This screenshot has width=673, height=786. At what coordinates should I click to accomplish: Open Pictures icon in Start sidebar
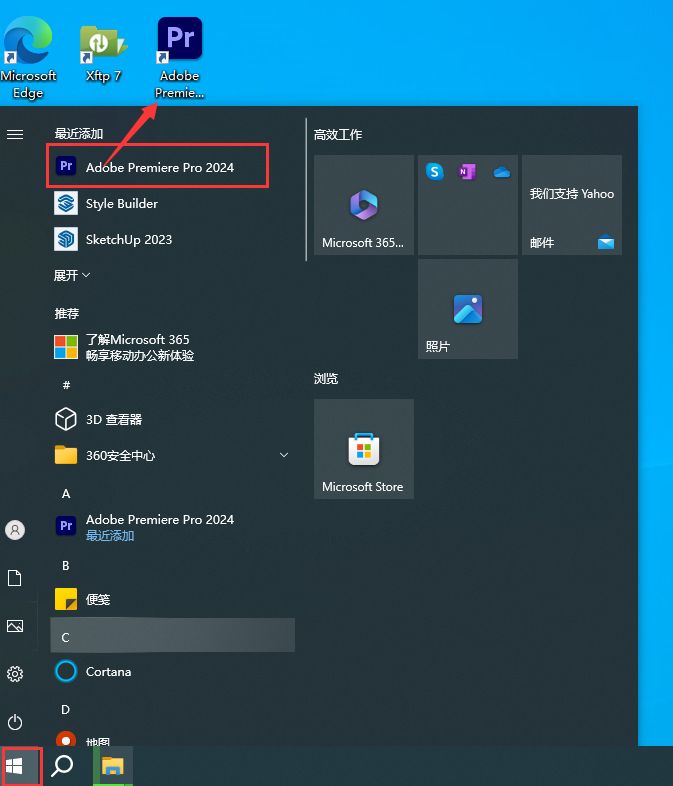point(15,626)
